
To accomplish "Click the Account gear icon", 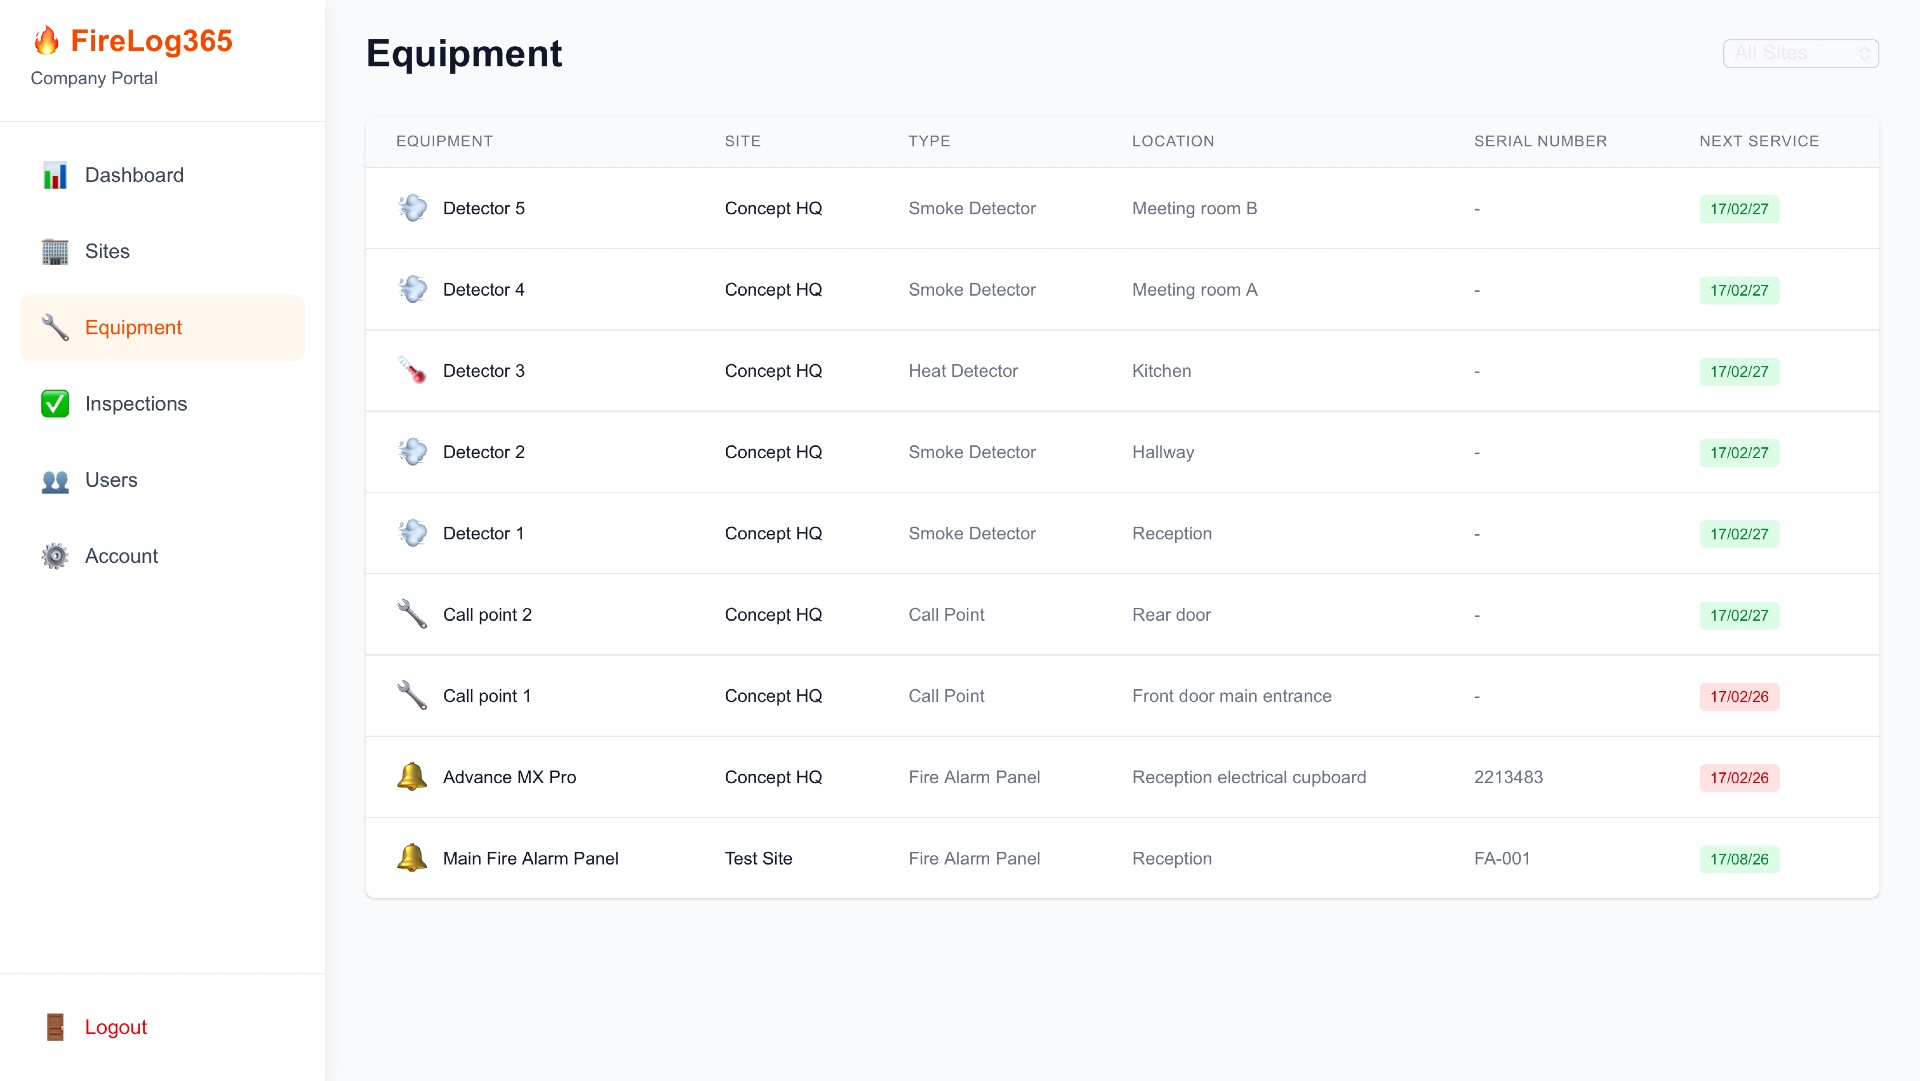I will [55, 557].
